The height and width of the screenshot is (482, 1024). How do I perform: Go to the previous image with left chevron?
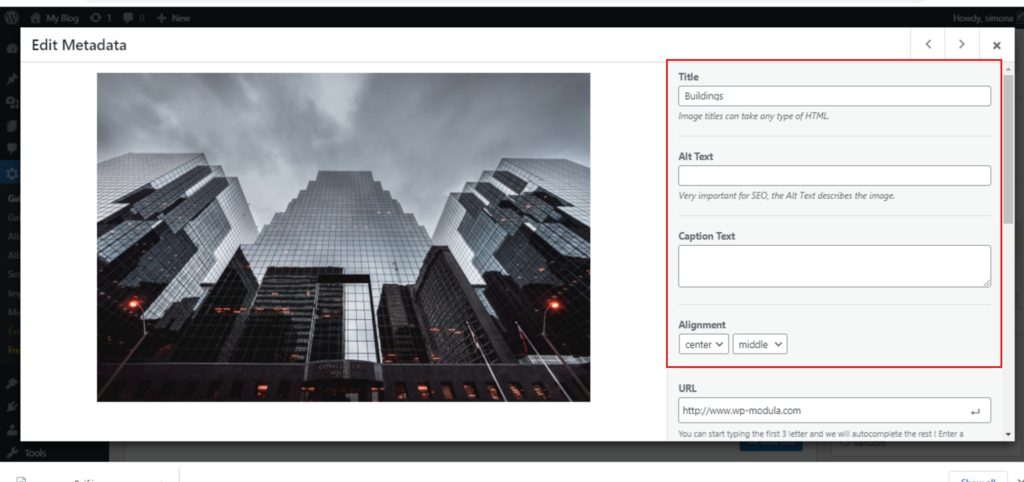[x=928, y=45]
